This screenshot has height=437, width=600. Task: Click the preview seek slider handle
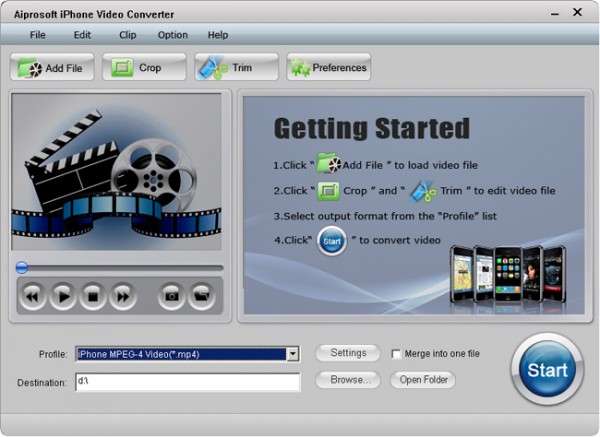tap(22, 267)
